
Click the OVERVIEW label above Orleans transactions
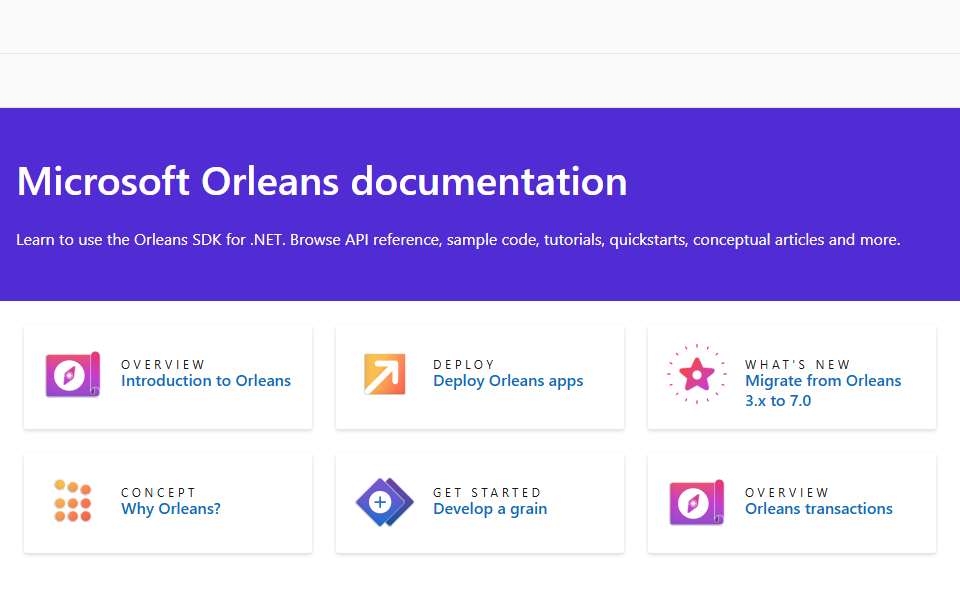[x=787, y=492]
